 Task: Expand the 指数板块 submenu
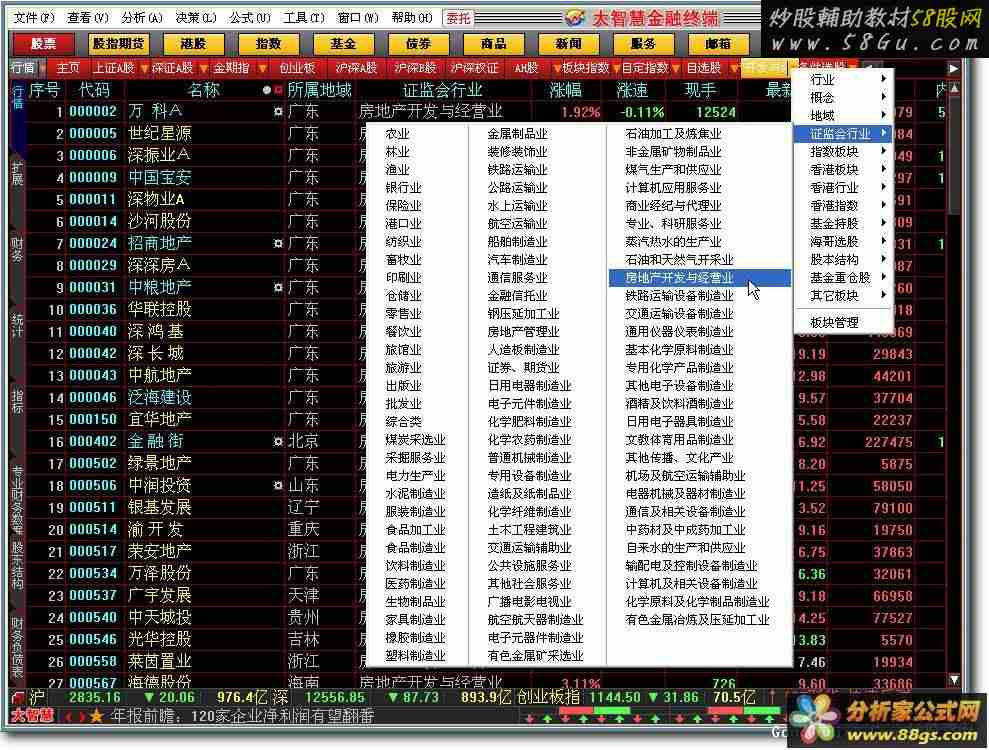(x=843, y=151)
